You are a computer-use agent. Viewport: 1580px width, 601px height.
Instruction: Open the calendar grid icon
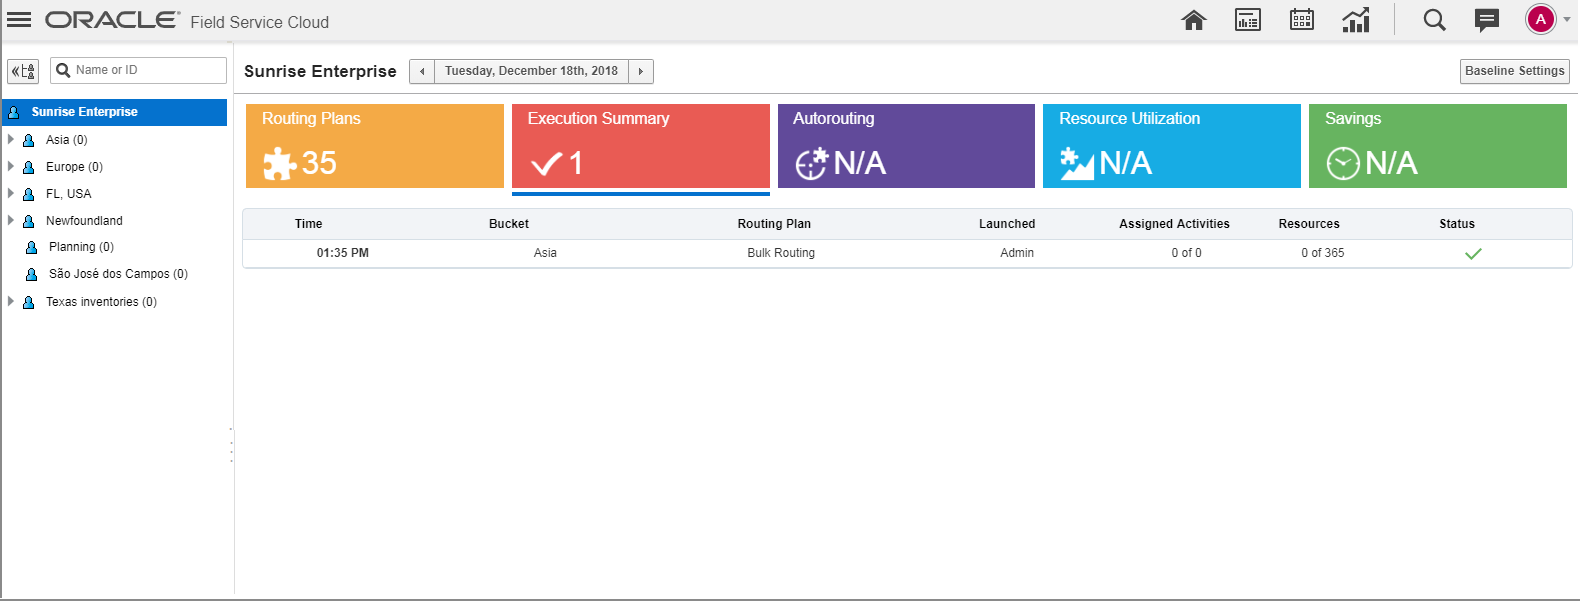click(1302, 20)
